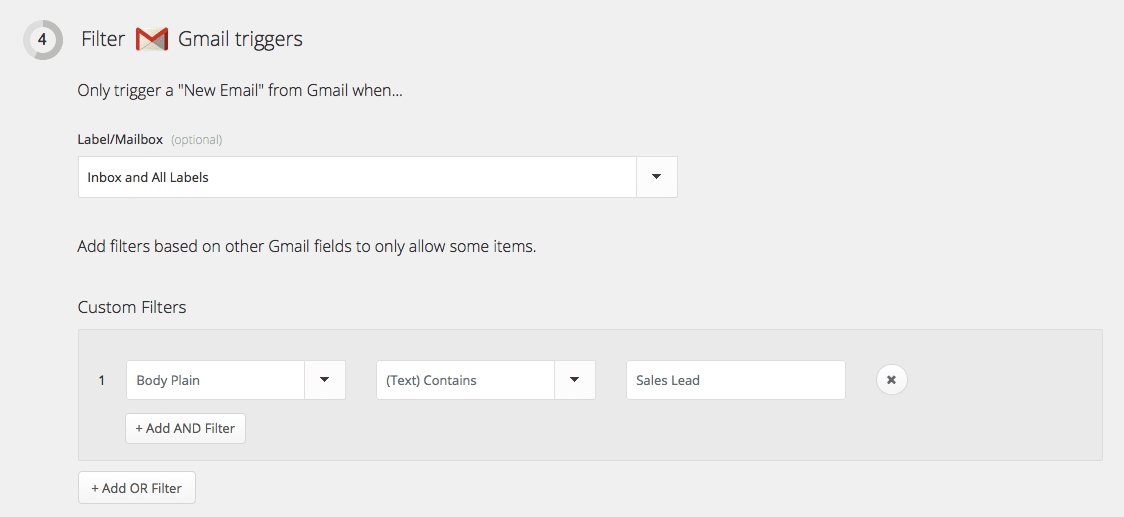
Task: Open the Body Plain field dropdown arrow
Action: click(324, 380)
